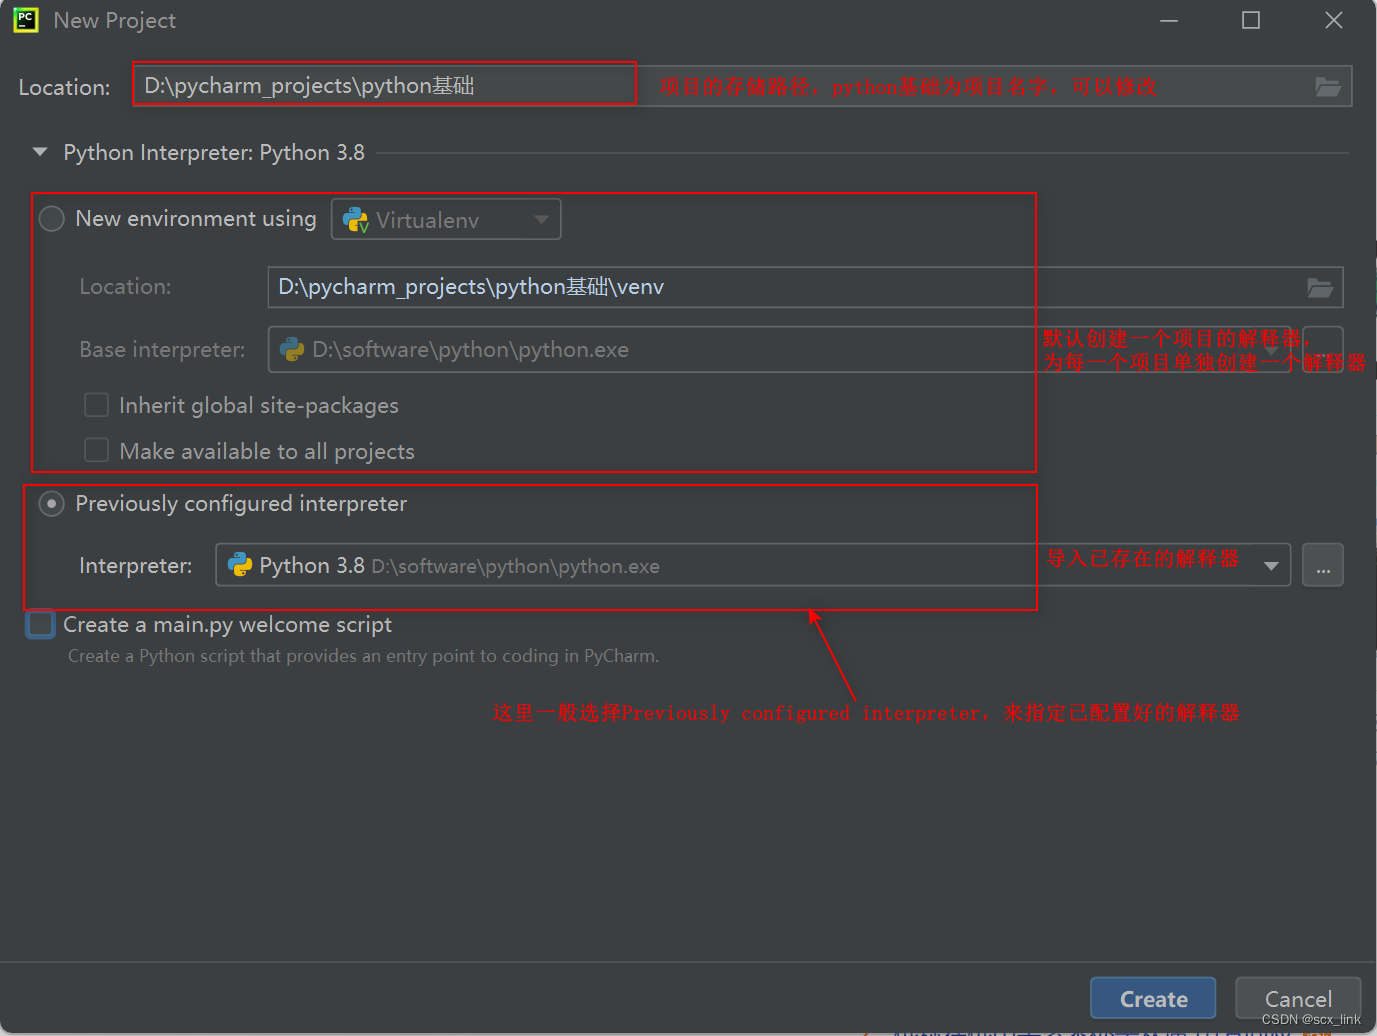Viewport: 1377px width, 1036px height.
Task: Enable Inherit global site-packages checkbox
Action: pyautogui.click(x=97, y=405)
